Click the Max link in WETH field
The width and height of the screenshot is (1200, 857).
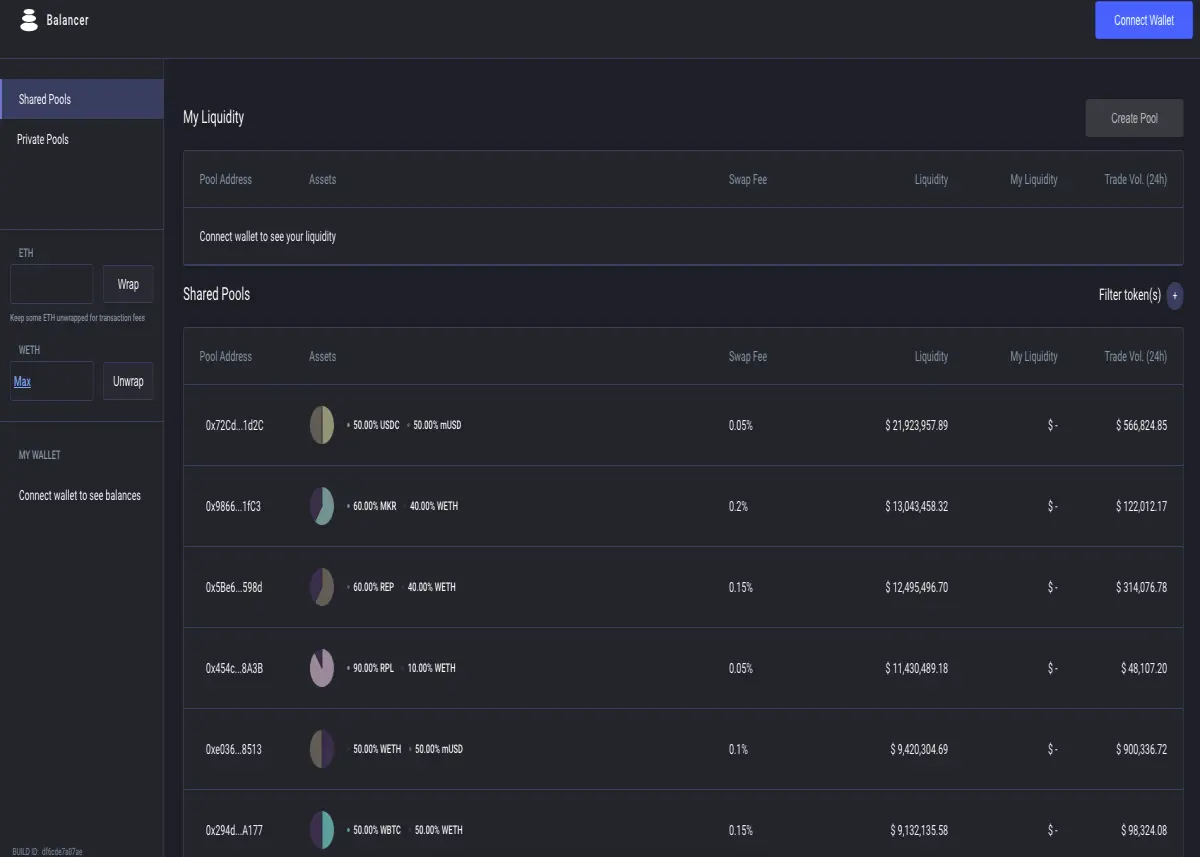coord(22,381)
